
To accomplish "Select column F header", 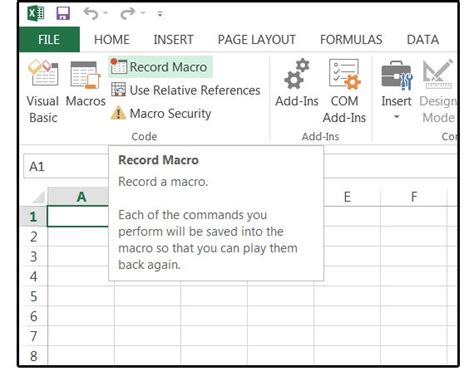I will (x=414, y=197).
